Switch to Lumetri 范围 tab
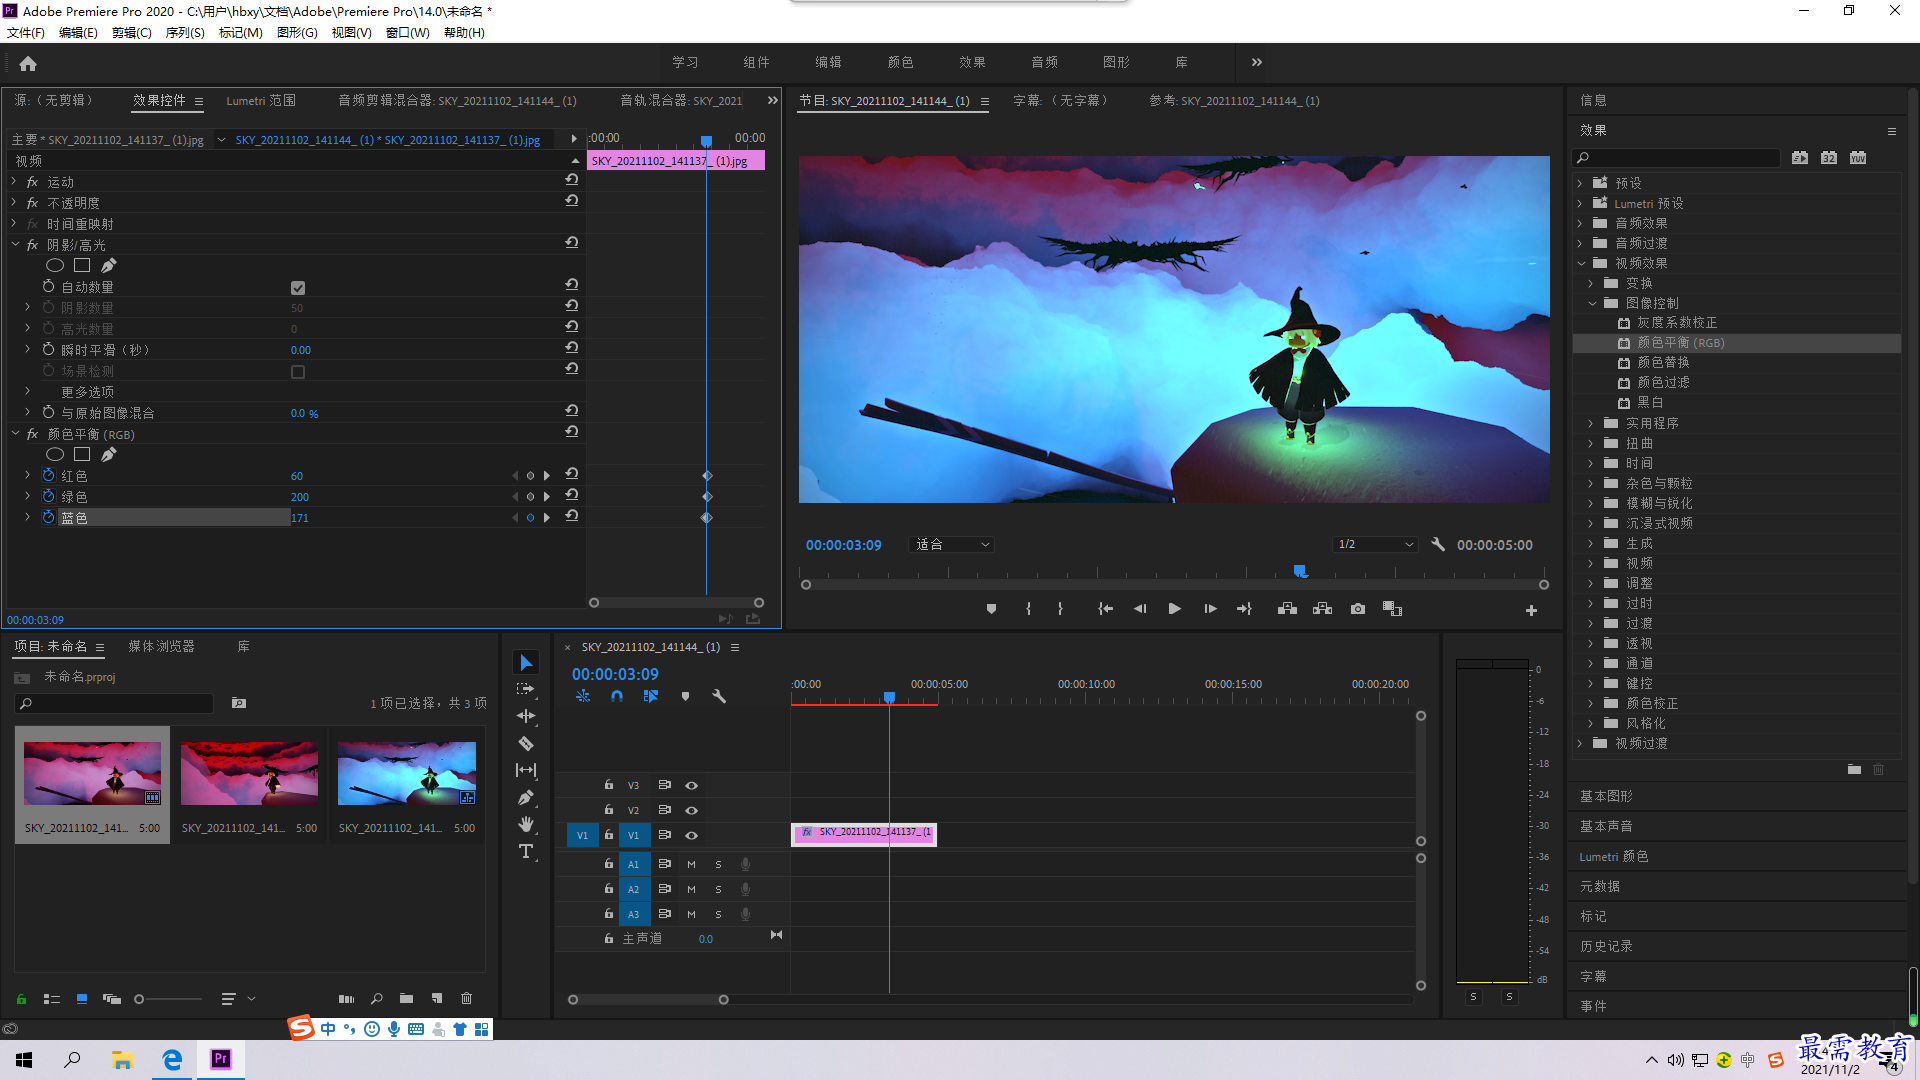The height and width of the screenshot is (1080, 1920). [261, 101]
